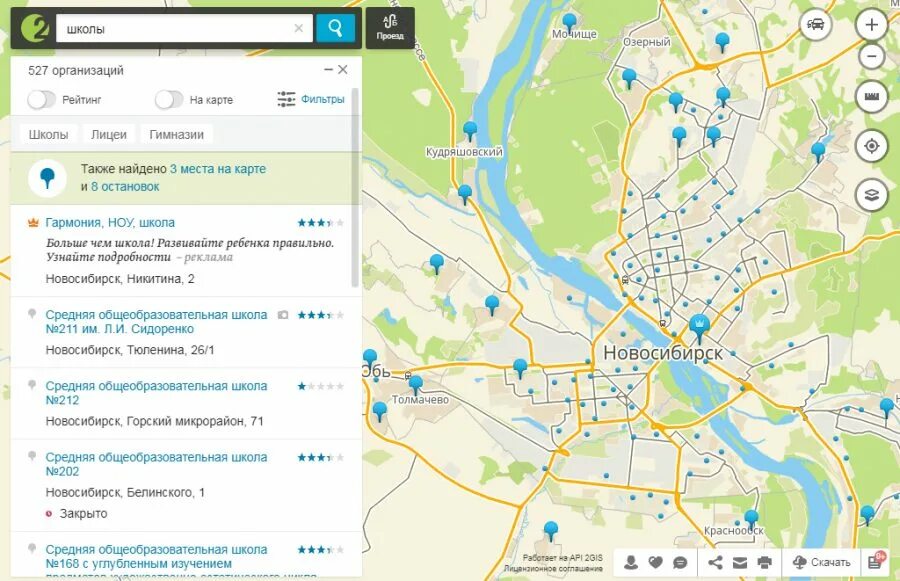Close the search results panel
The width and height of the screenshot is (900, 581).
(343, 69)
